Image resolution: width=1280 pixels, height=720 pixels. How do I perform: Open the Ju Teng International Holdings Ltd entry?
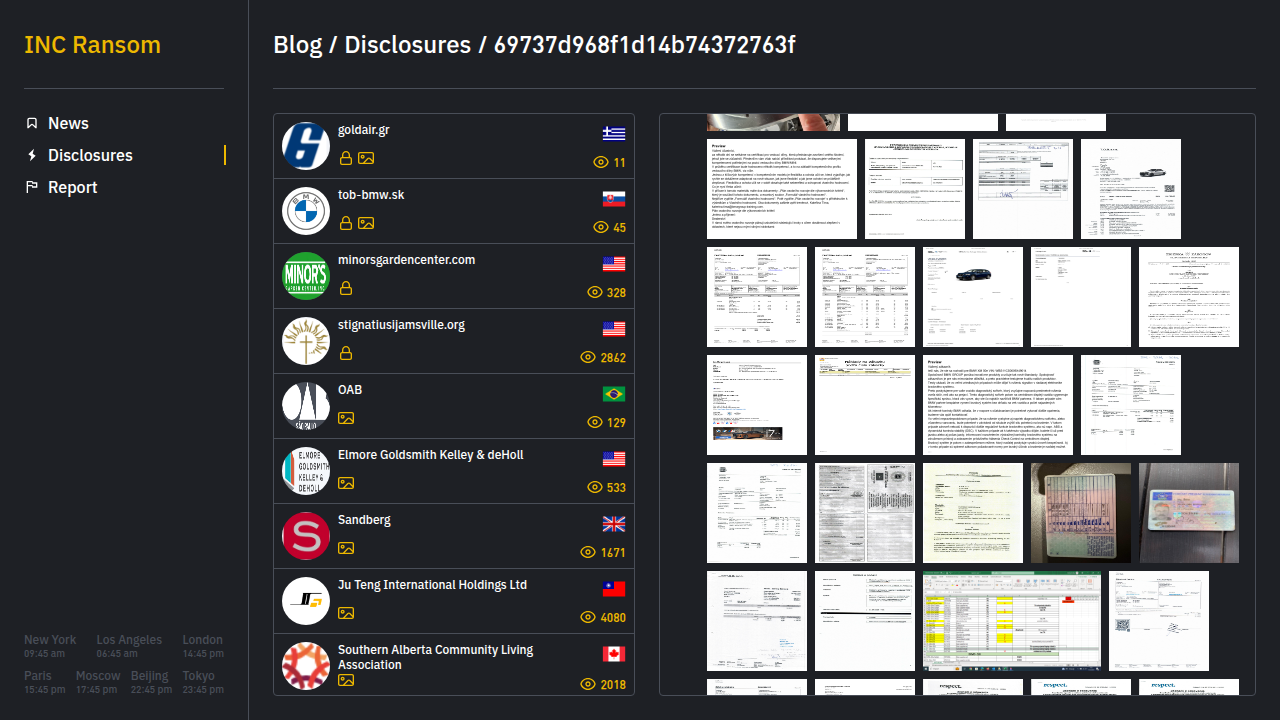[432, 585]
